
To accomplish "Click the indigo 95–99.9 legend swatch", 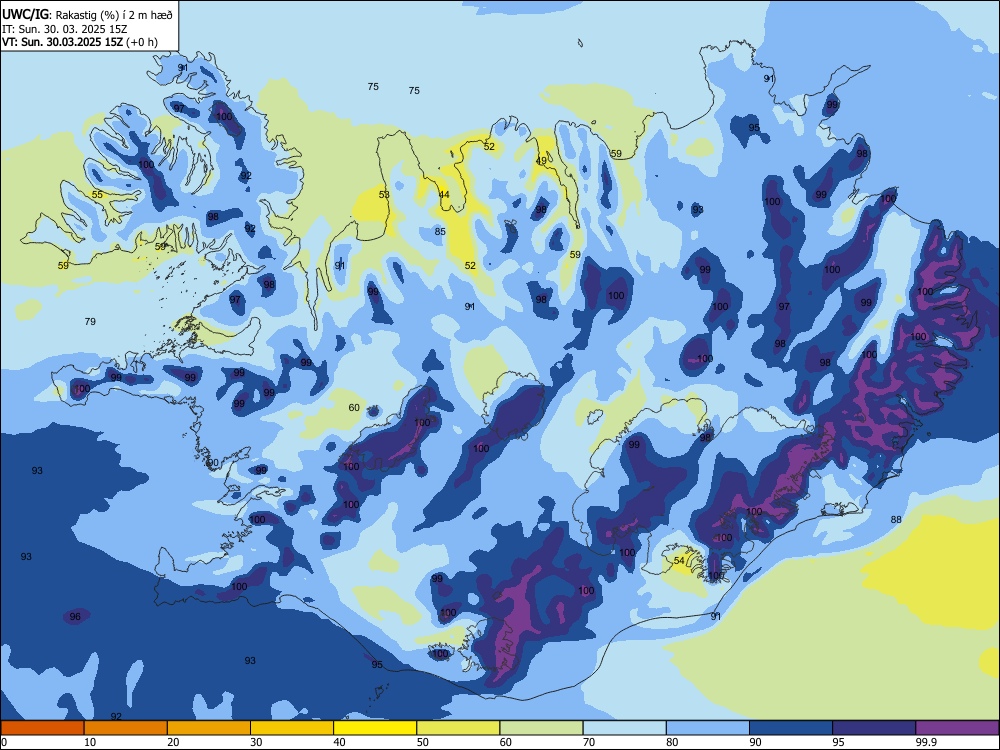I will 874,728.
